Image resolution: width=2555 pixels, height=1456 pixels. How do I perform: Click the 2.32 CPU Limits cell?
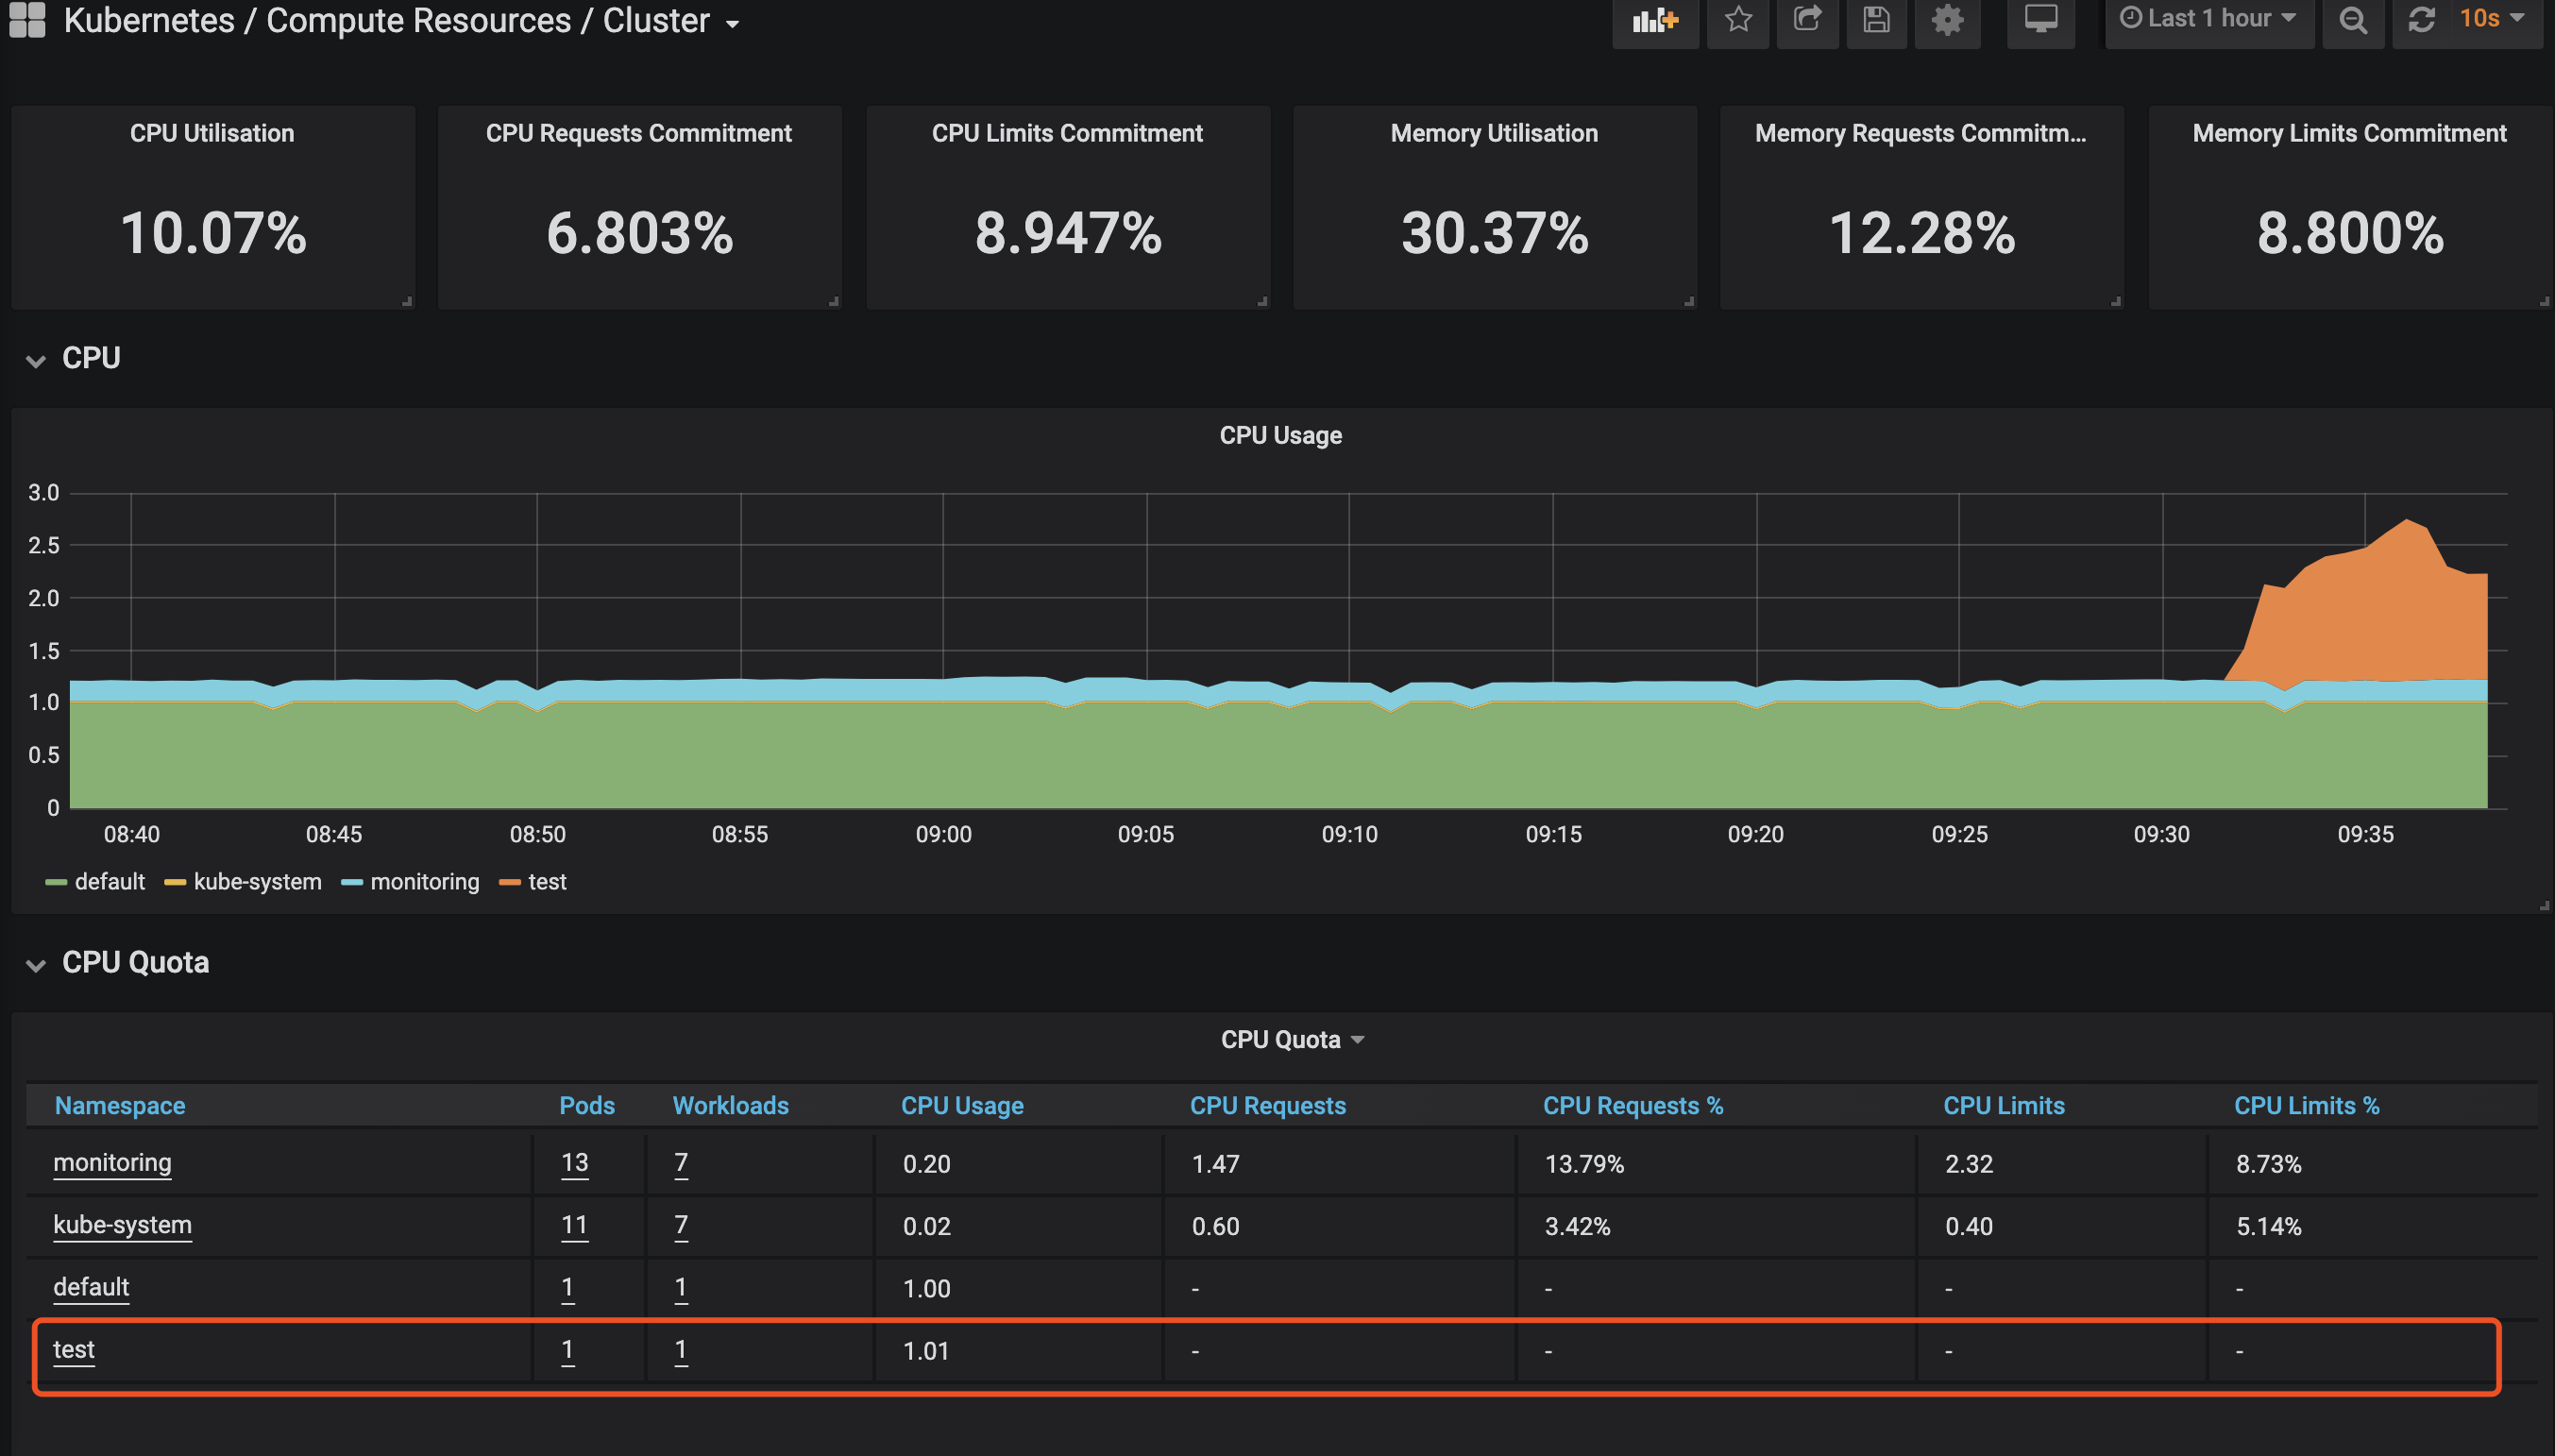click(1969, 1164)
